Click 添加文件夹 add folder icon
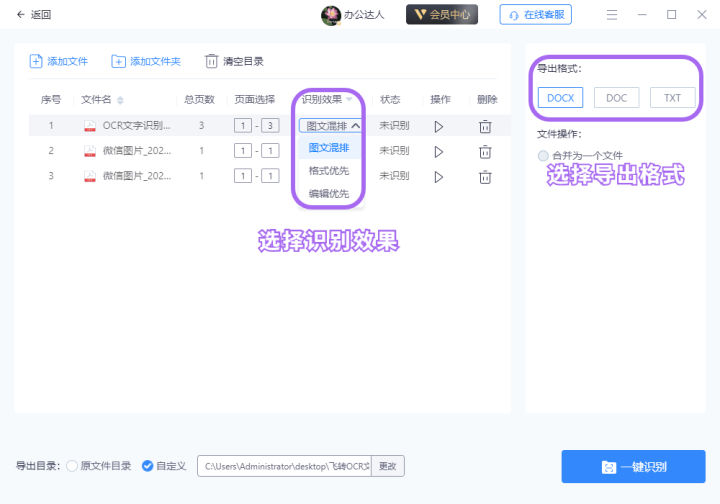The image size is (720, 504). 118,61
